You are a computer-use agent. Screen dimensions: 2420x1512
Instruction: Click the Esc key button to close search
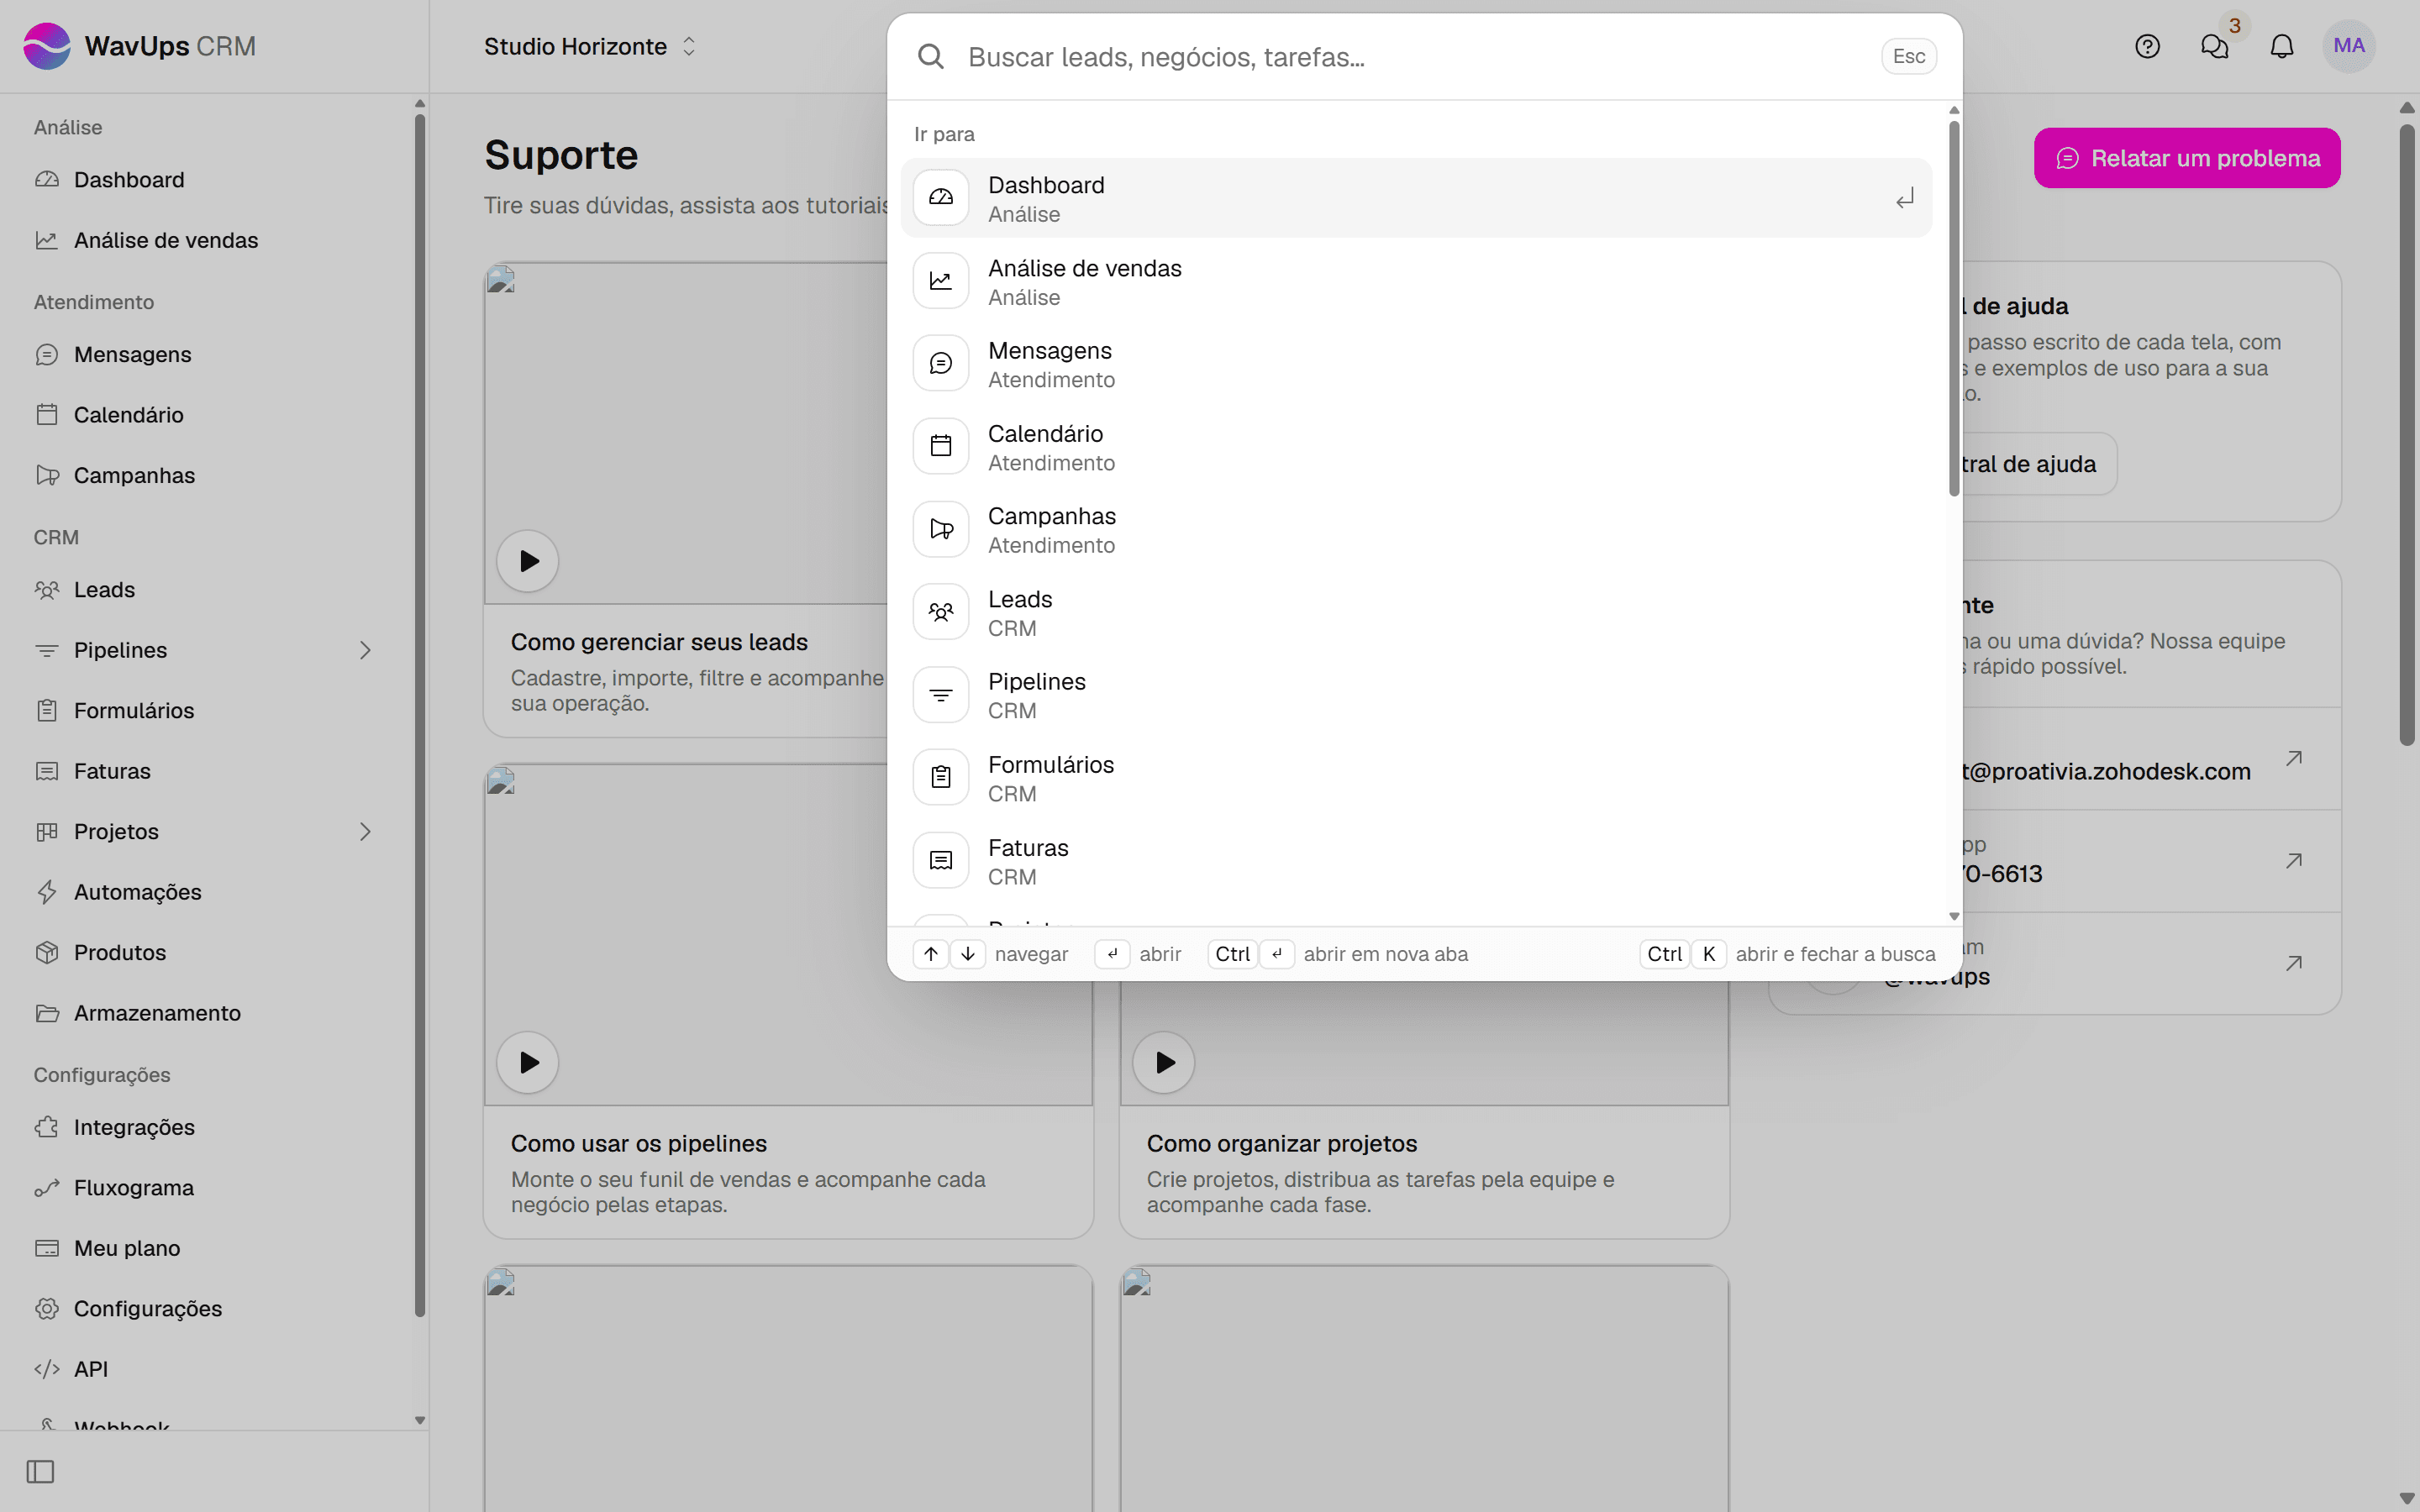tap(1908, 57)
